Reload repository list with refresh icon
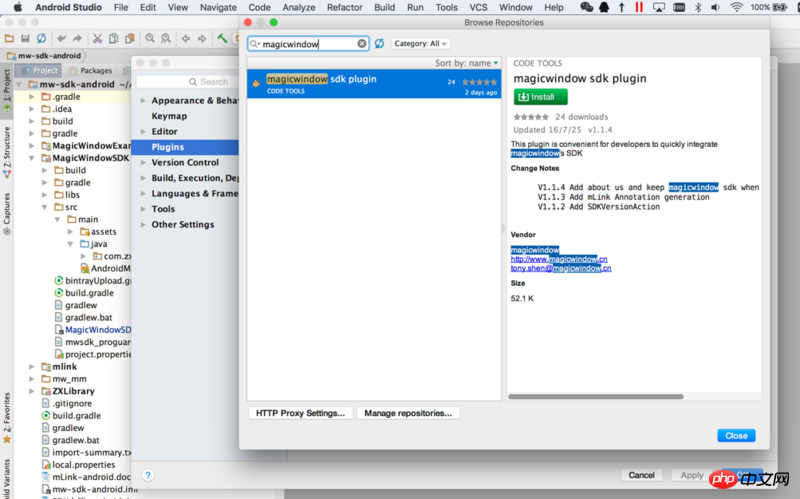Screen dimensions: 800x499 (x=379, y=44)
